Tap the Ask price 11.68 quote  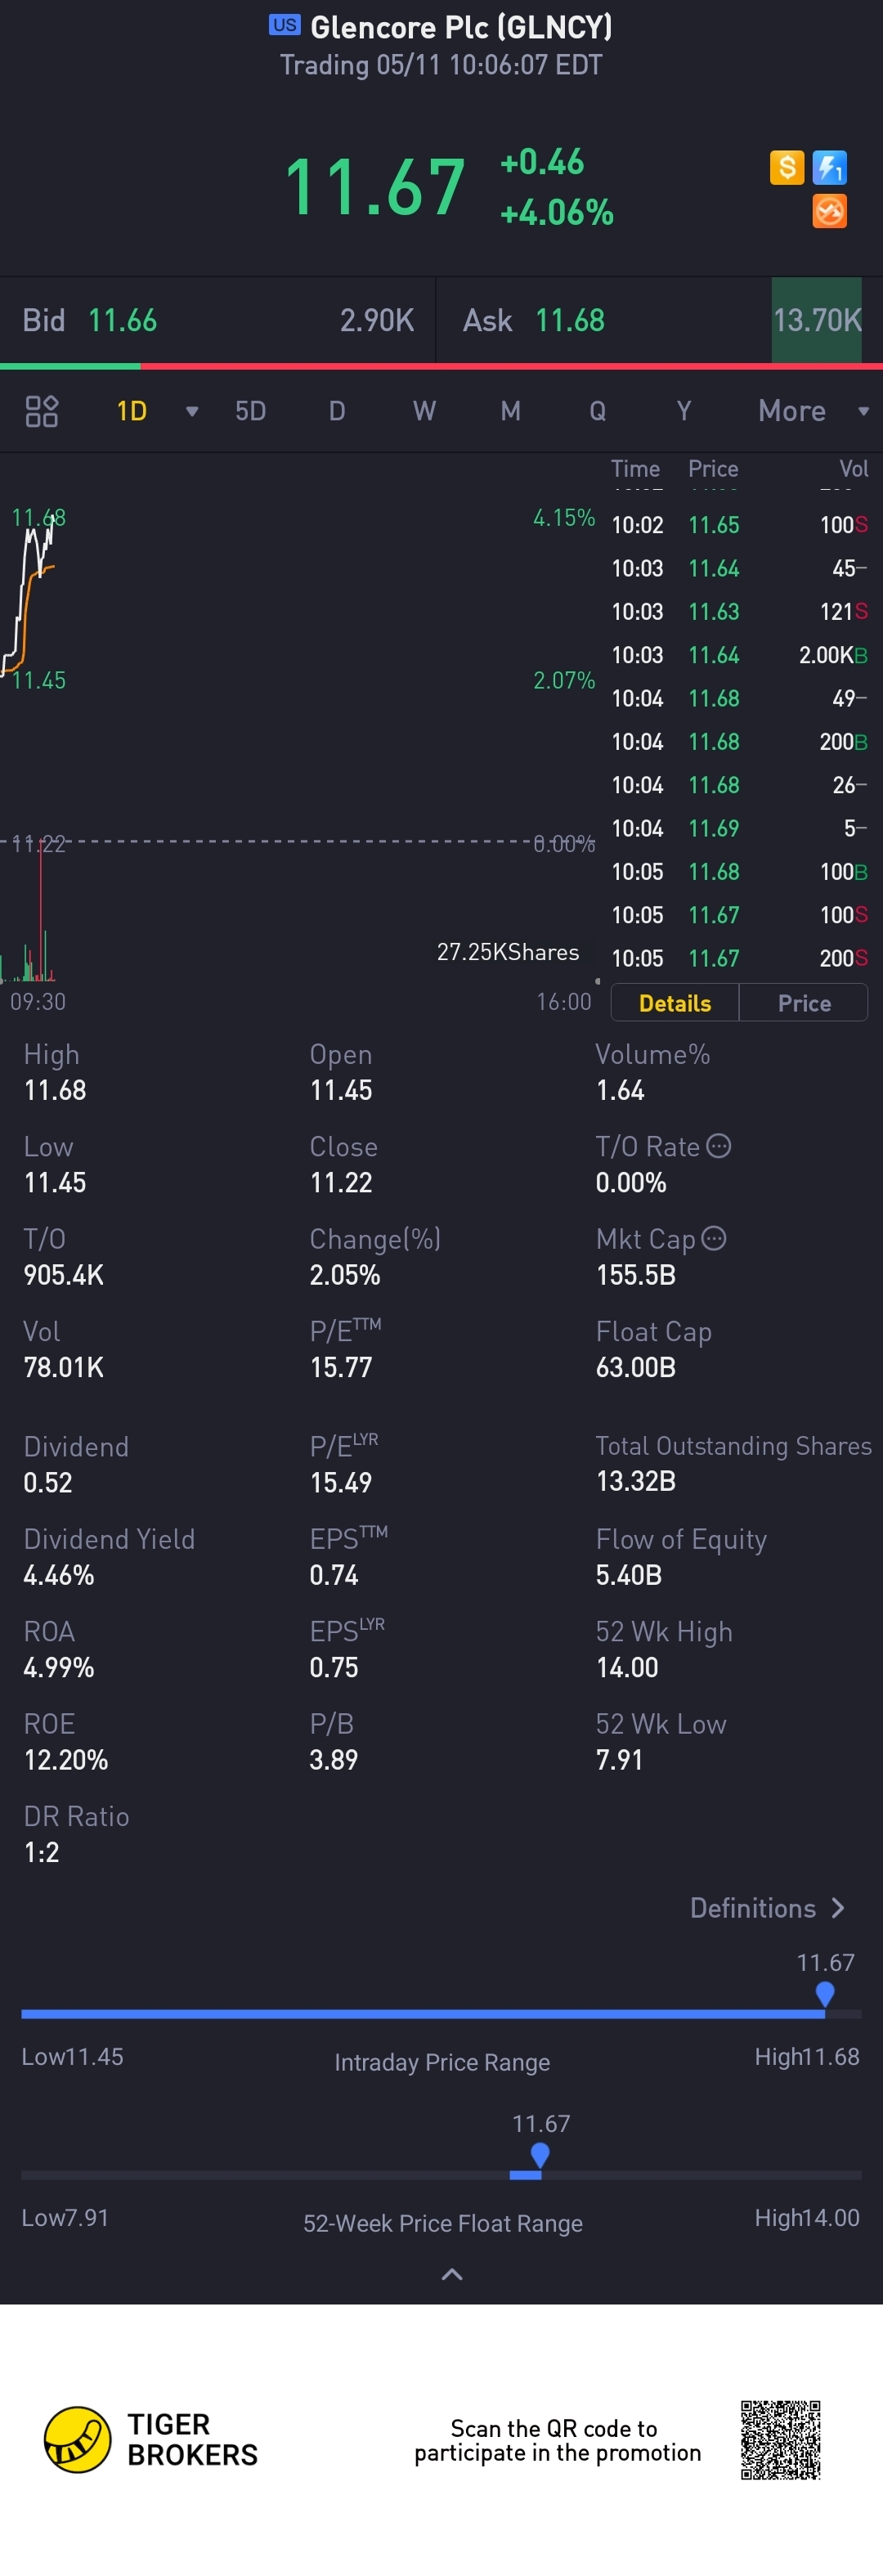click(x=570, y=320)
